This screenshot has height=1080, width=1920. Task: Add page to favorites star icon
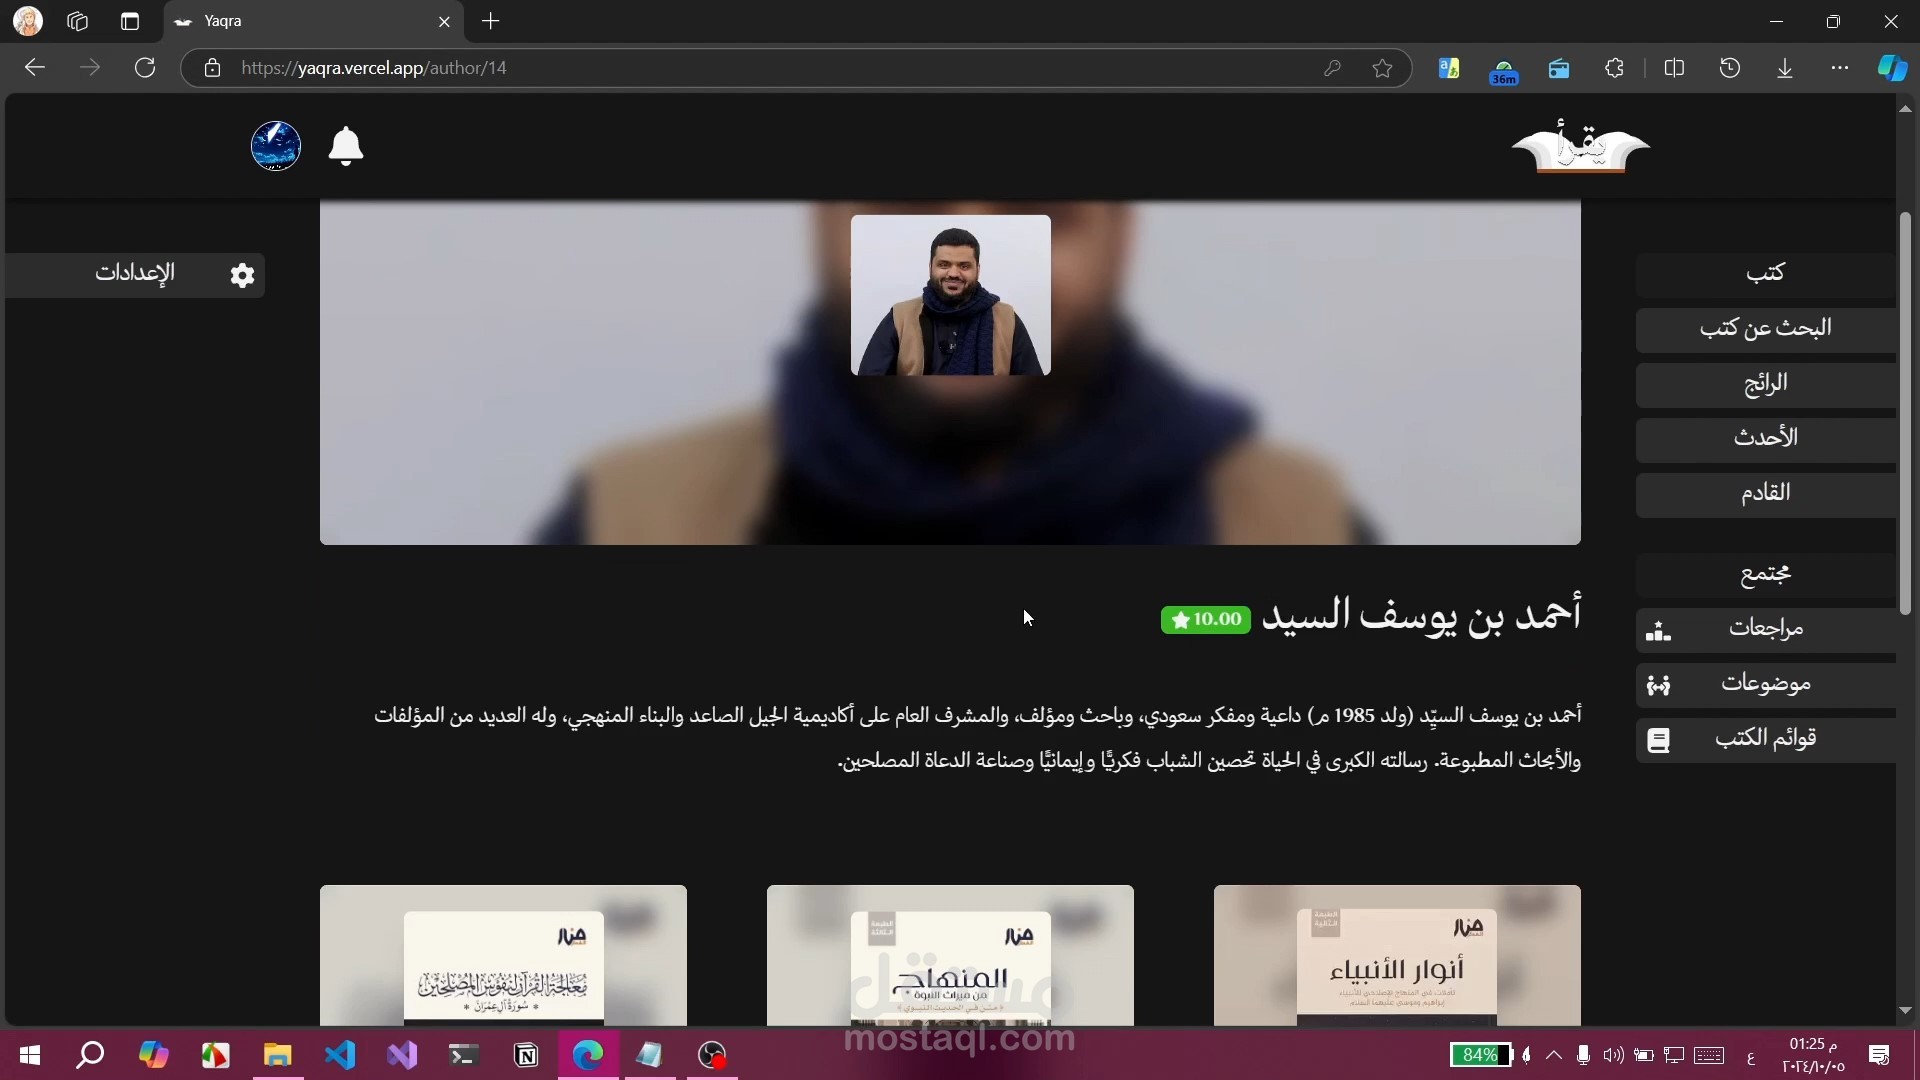point(1382,68)
